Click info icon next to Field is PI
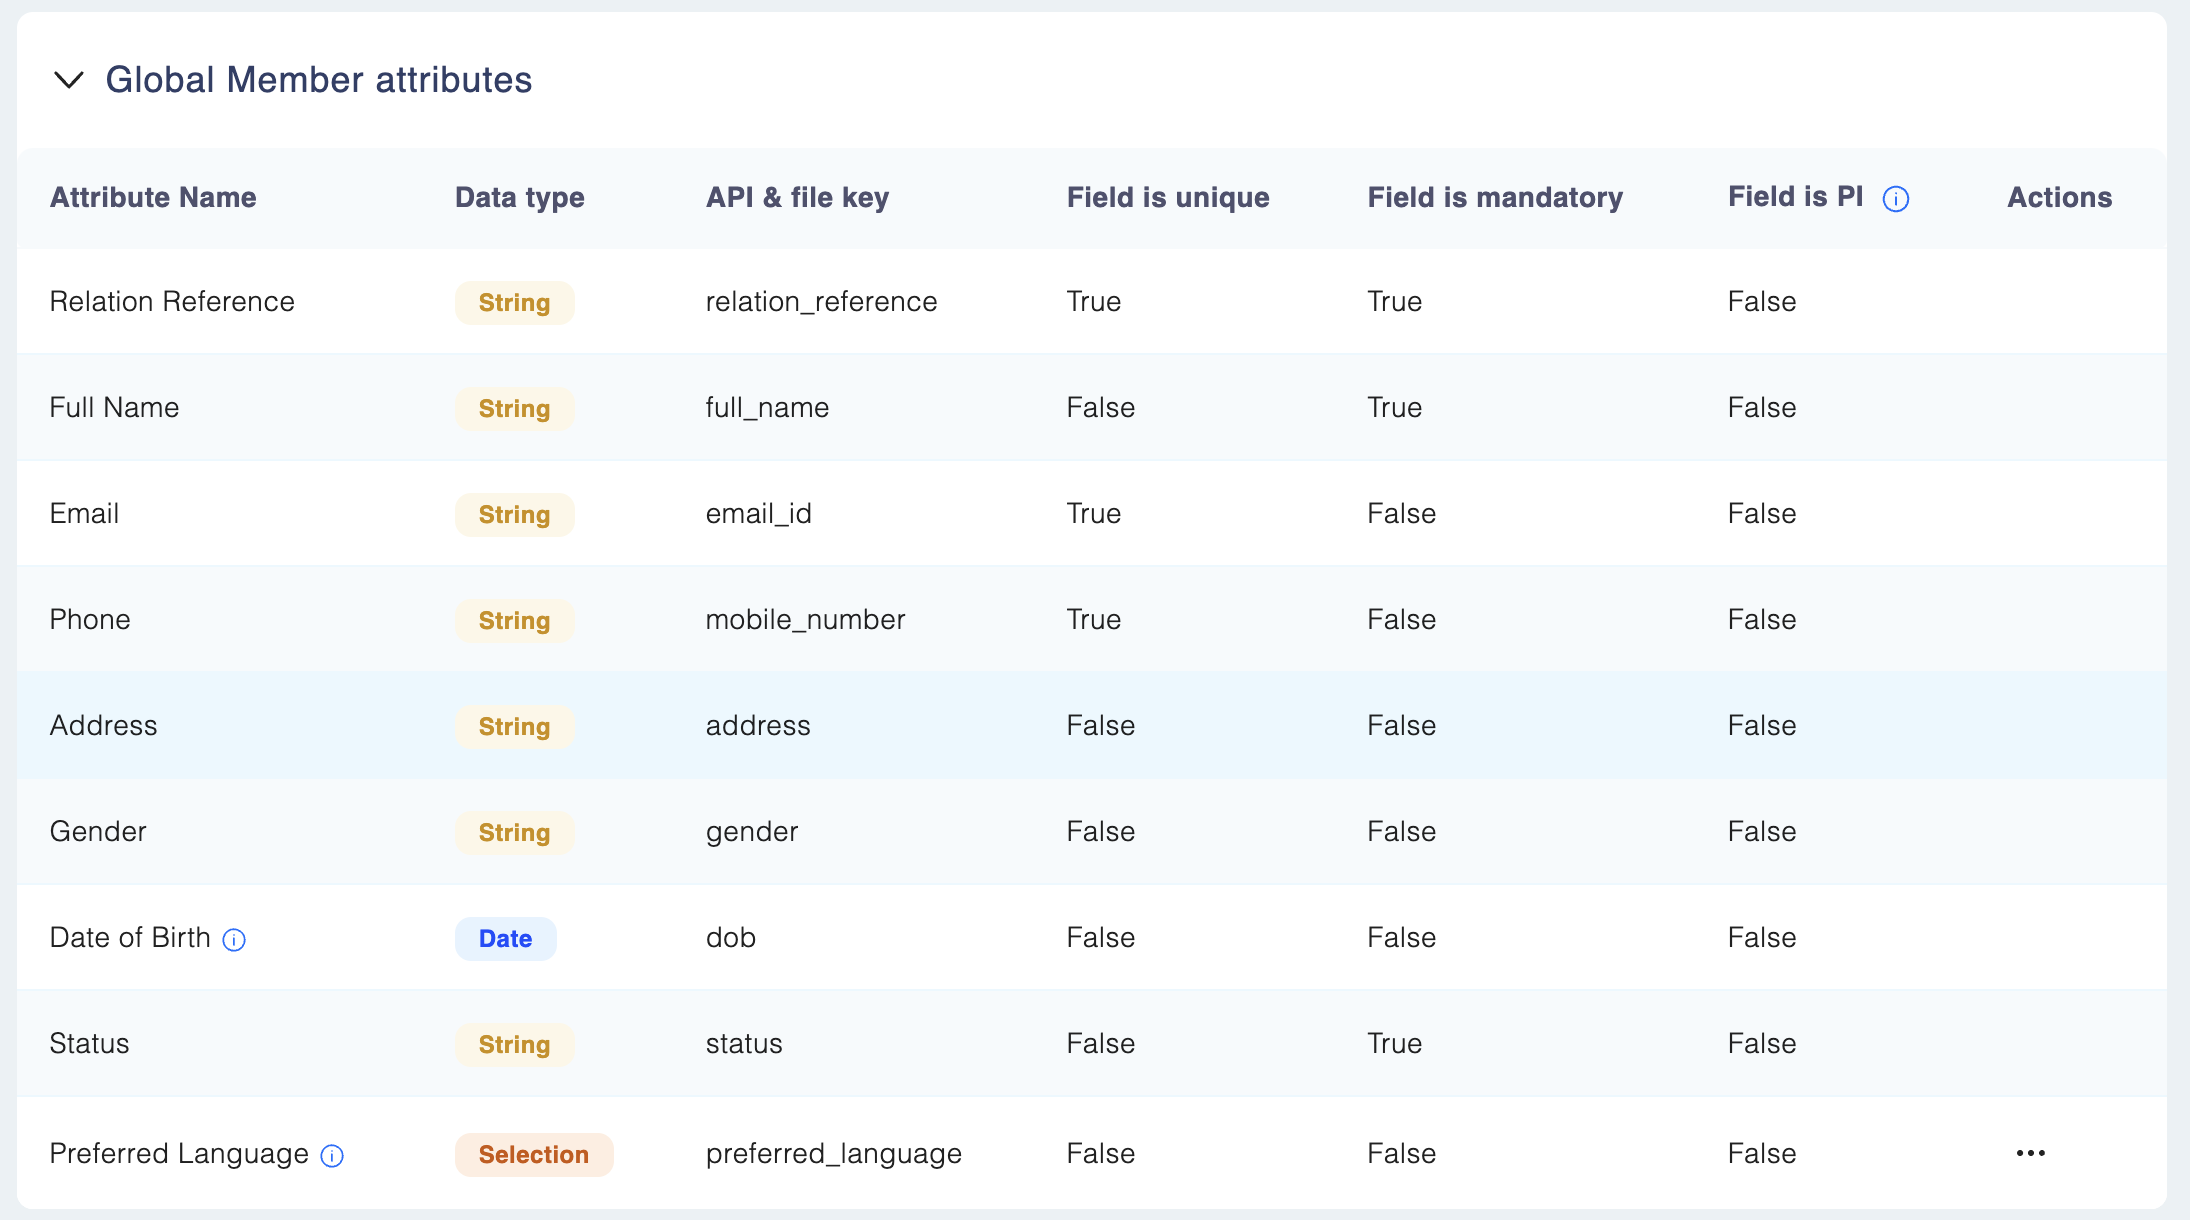This screenshot has width=2190, height=1220. (1895, 199)
